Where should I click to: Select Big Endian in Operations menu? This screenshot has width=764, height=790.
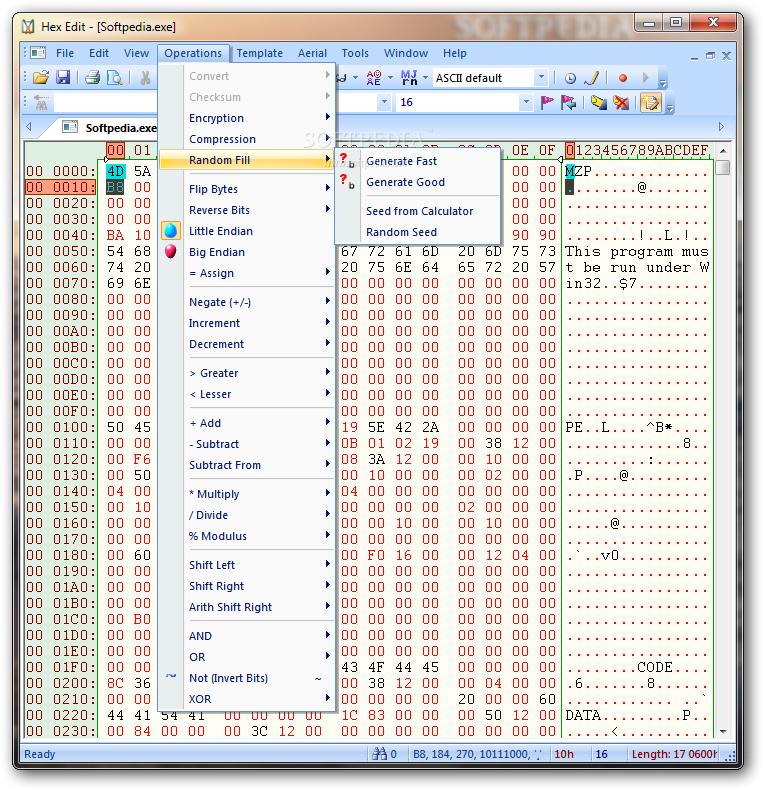(247, 252)
